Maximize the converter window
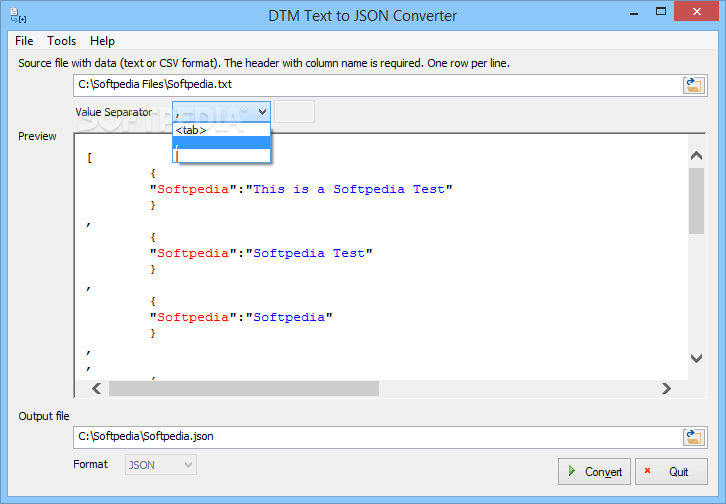The height and width of the screenshot is (504, 726). pos(661,12)
